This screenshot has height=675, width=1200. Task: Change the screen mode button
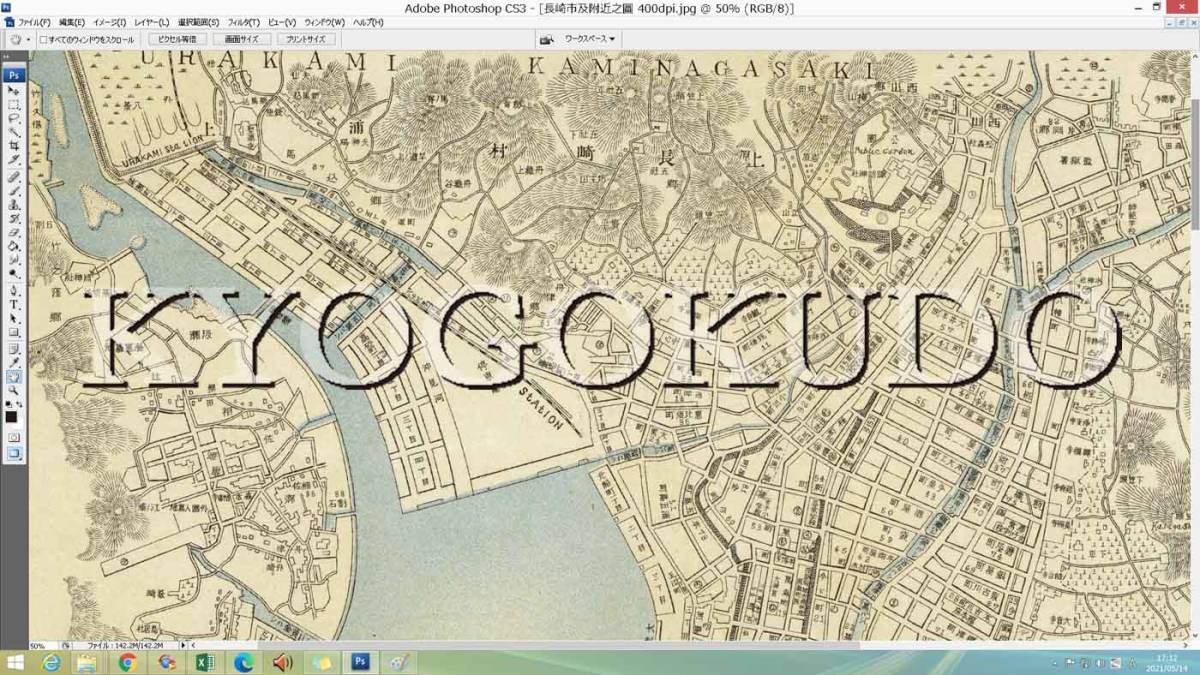(x=14, y=454)
